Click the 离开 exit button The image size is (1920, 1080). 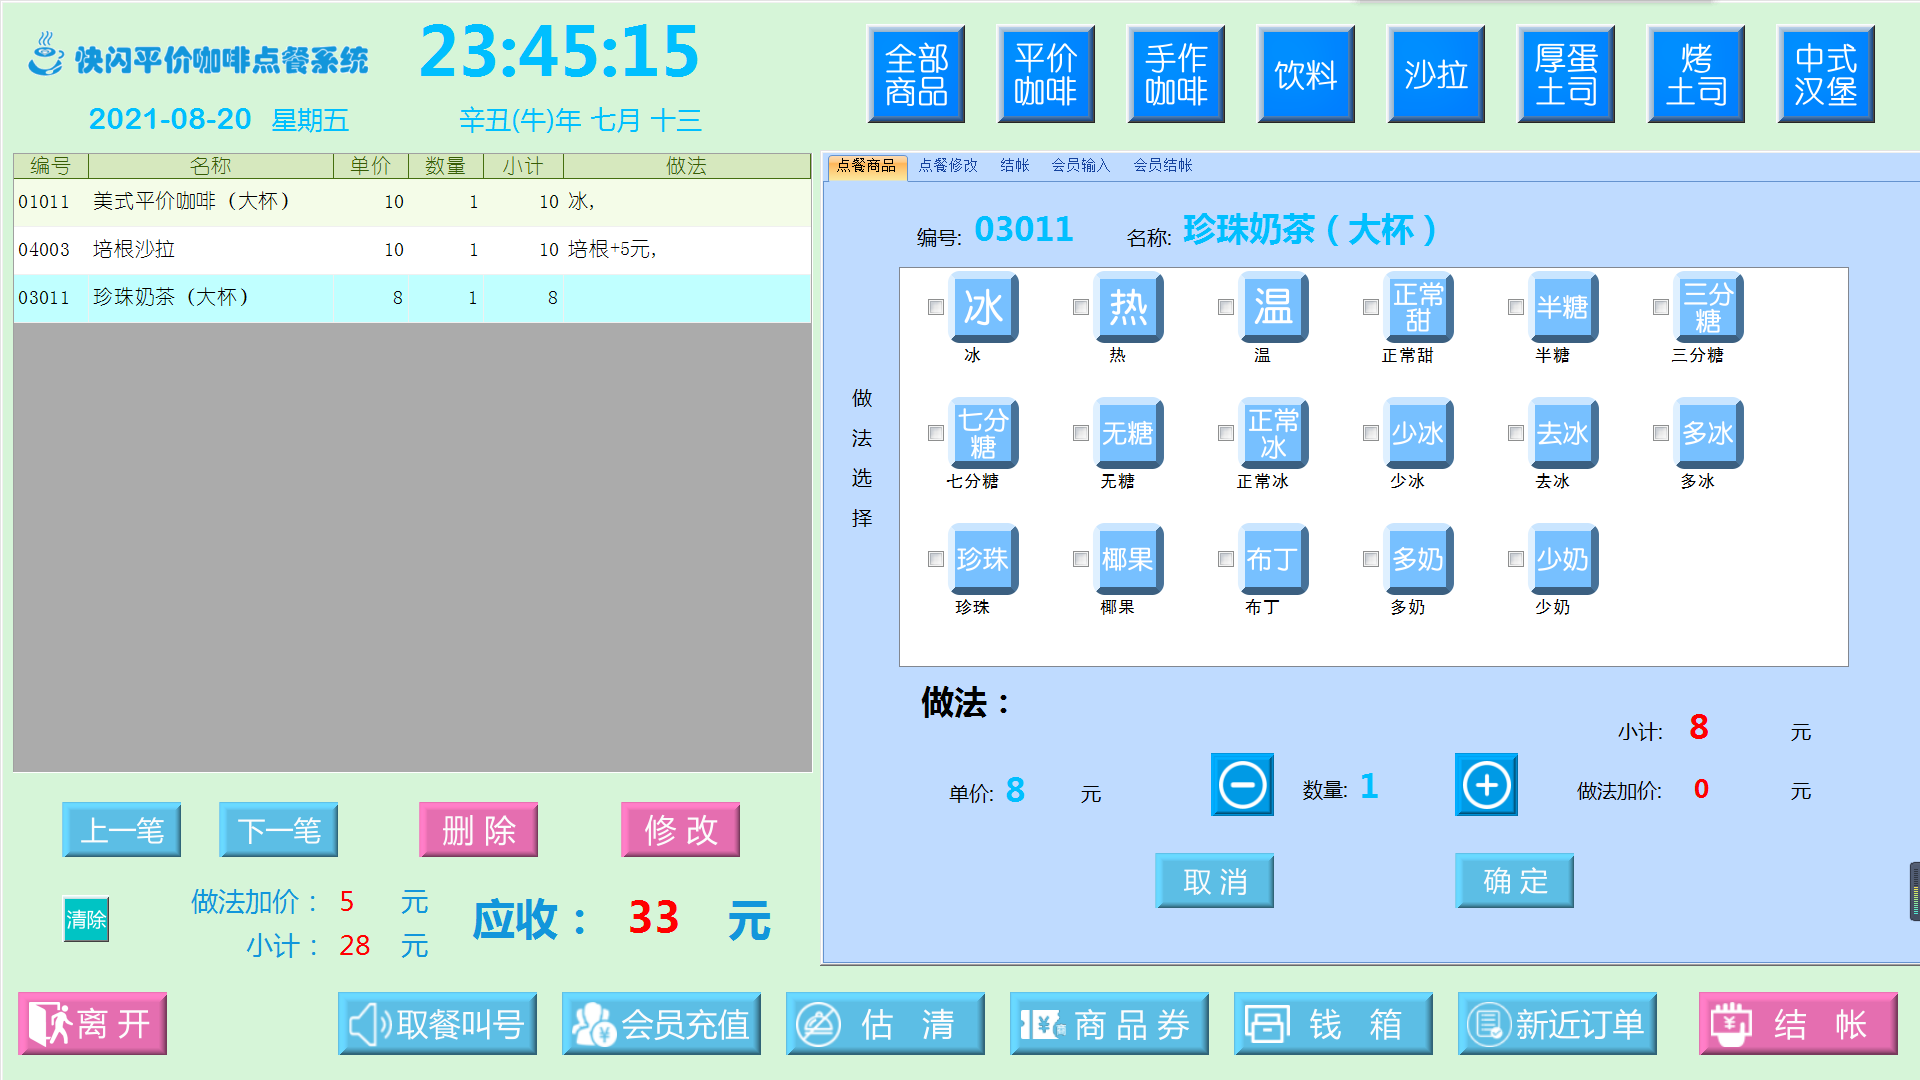[92, 1024]
